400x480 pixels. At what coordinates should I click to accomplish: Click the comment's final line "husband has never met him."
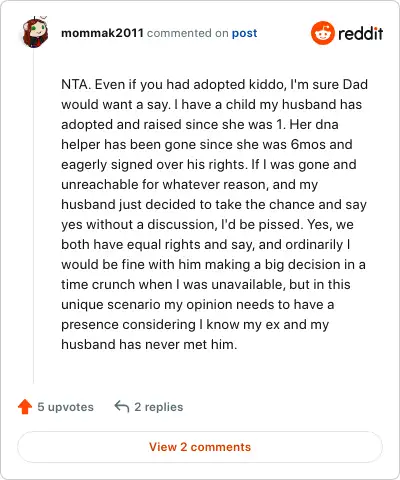149,344
